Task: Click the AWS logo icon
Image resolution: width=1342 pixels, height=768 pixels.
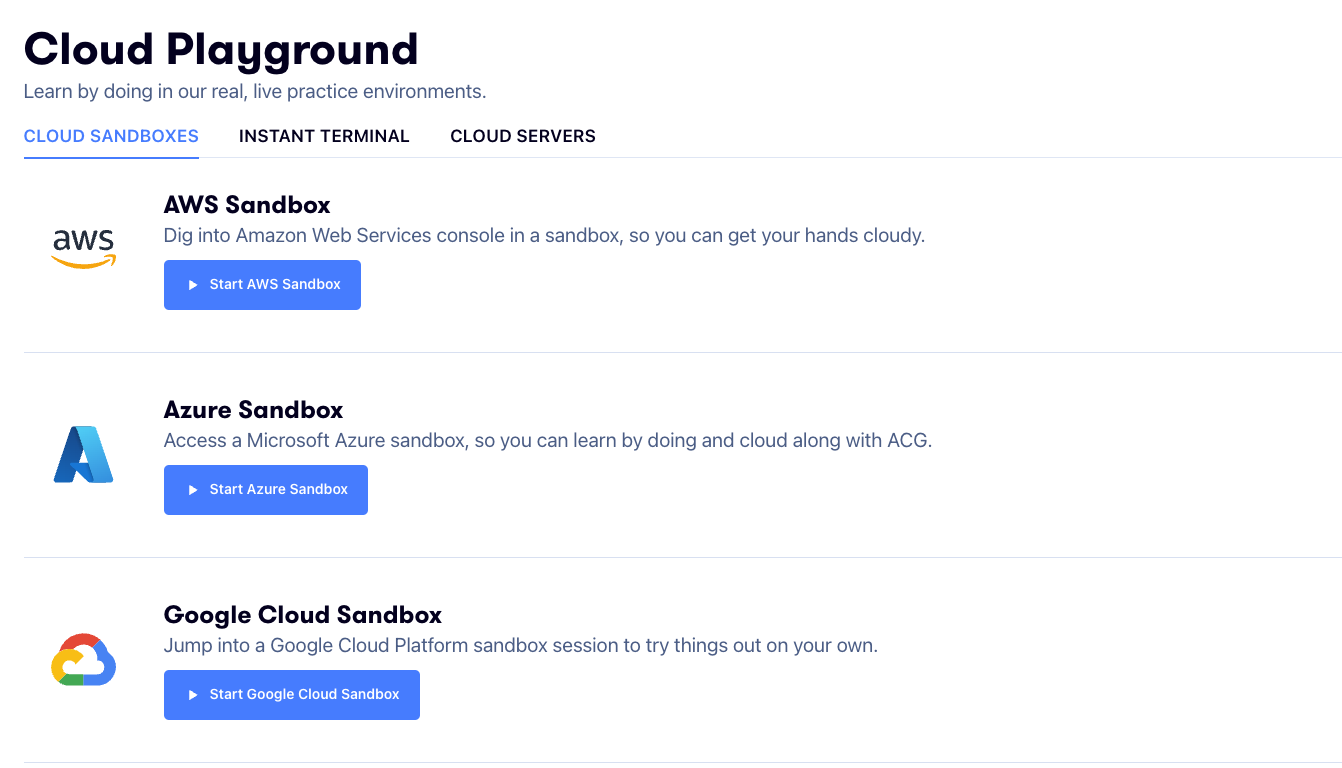Action: tap(84, 248)
